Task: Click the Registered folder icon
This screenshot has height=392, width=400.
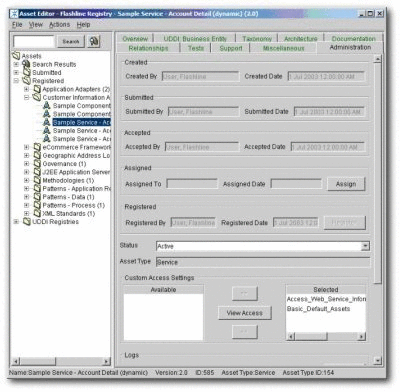Action: [27, 81]
